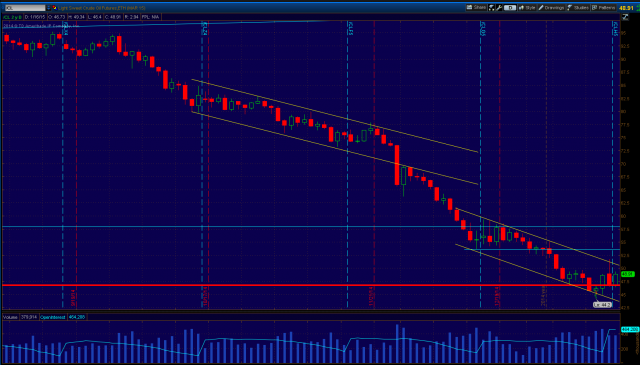Click the upper cyan horizontal price level line
This screenshot has width=640, height=365.
(x=310, y=226)
